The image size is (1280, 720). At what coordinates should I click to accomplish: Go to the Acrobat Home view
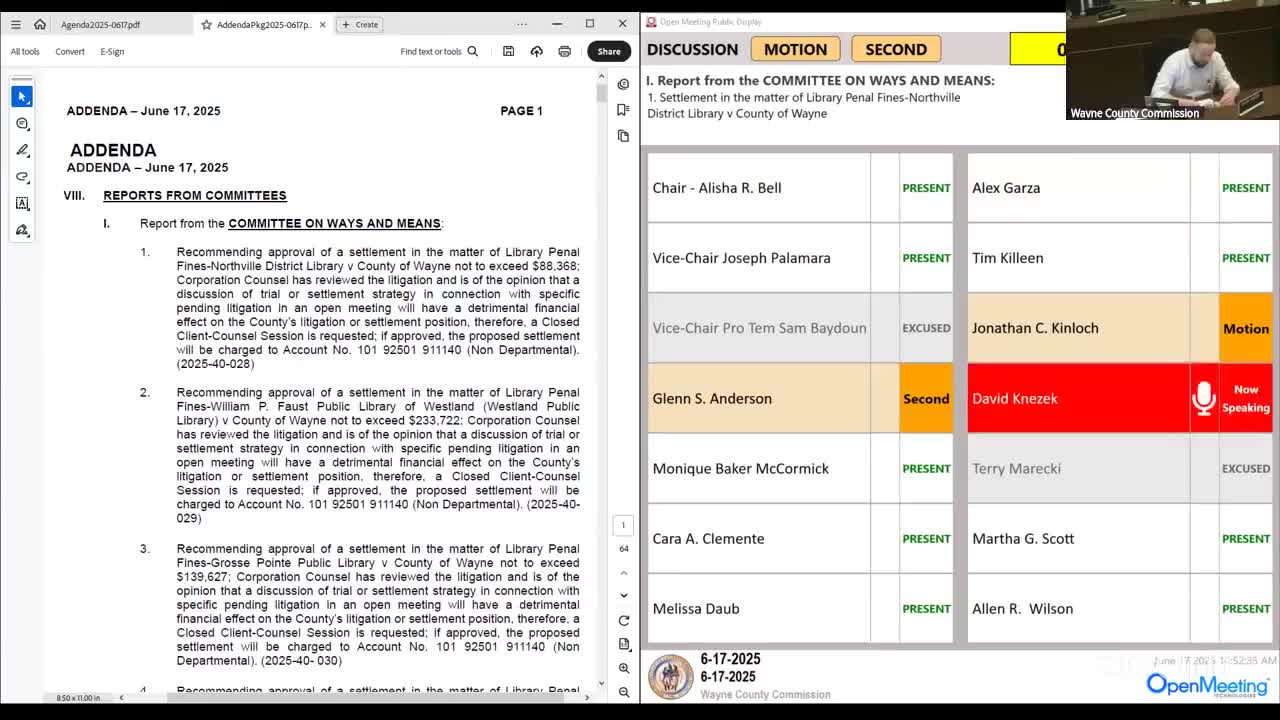[40, 24]
